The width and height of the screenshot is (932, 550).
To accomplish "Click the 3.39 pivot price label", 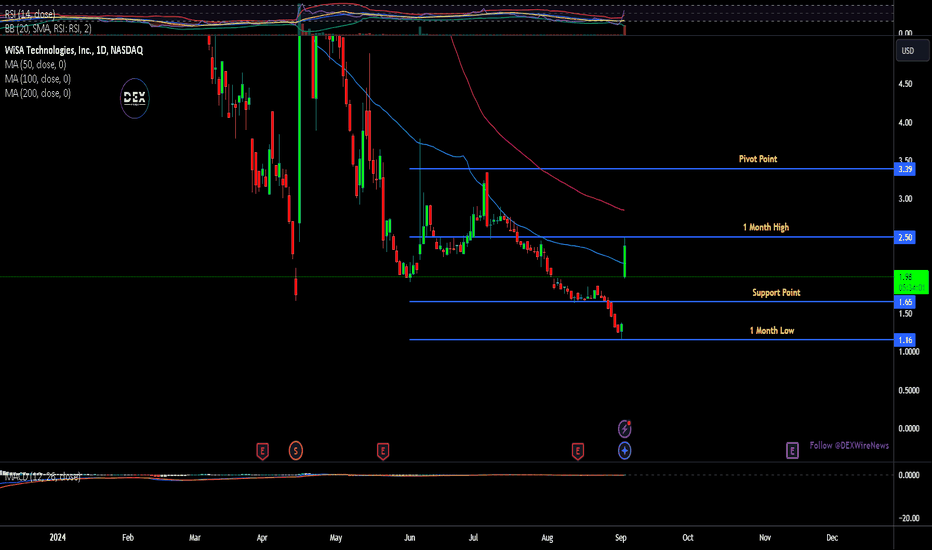I will [905, 169].
